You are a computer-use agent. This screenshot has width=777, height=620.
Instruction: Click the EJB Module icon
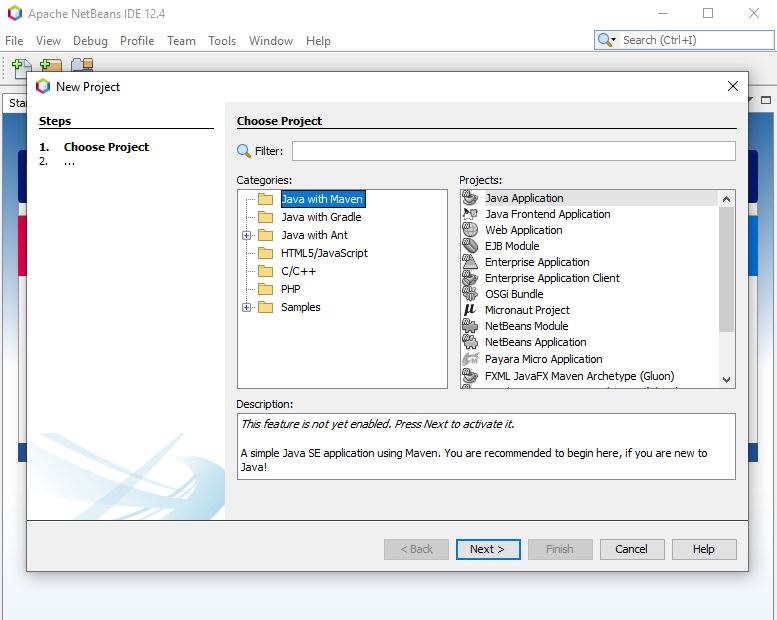(470, 246)
